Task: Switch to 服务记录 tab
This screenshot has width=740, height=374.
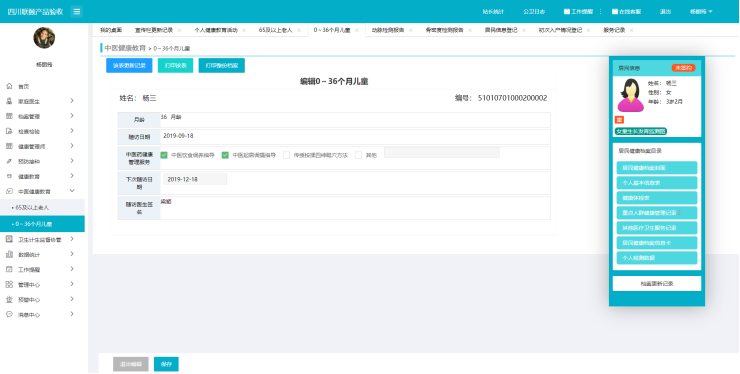Action: tap(614, 30)
